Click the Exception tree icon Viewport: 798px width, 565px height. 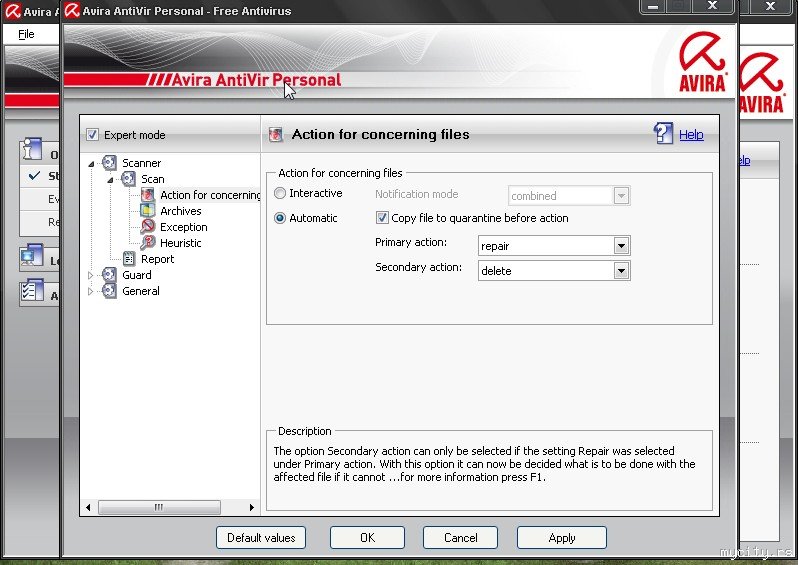click(147, 227)
